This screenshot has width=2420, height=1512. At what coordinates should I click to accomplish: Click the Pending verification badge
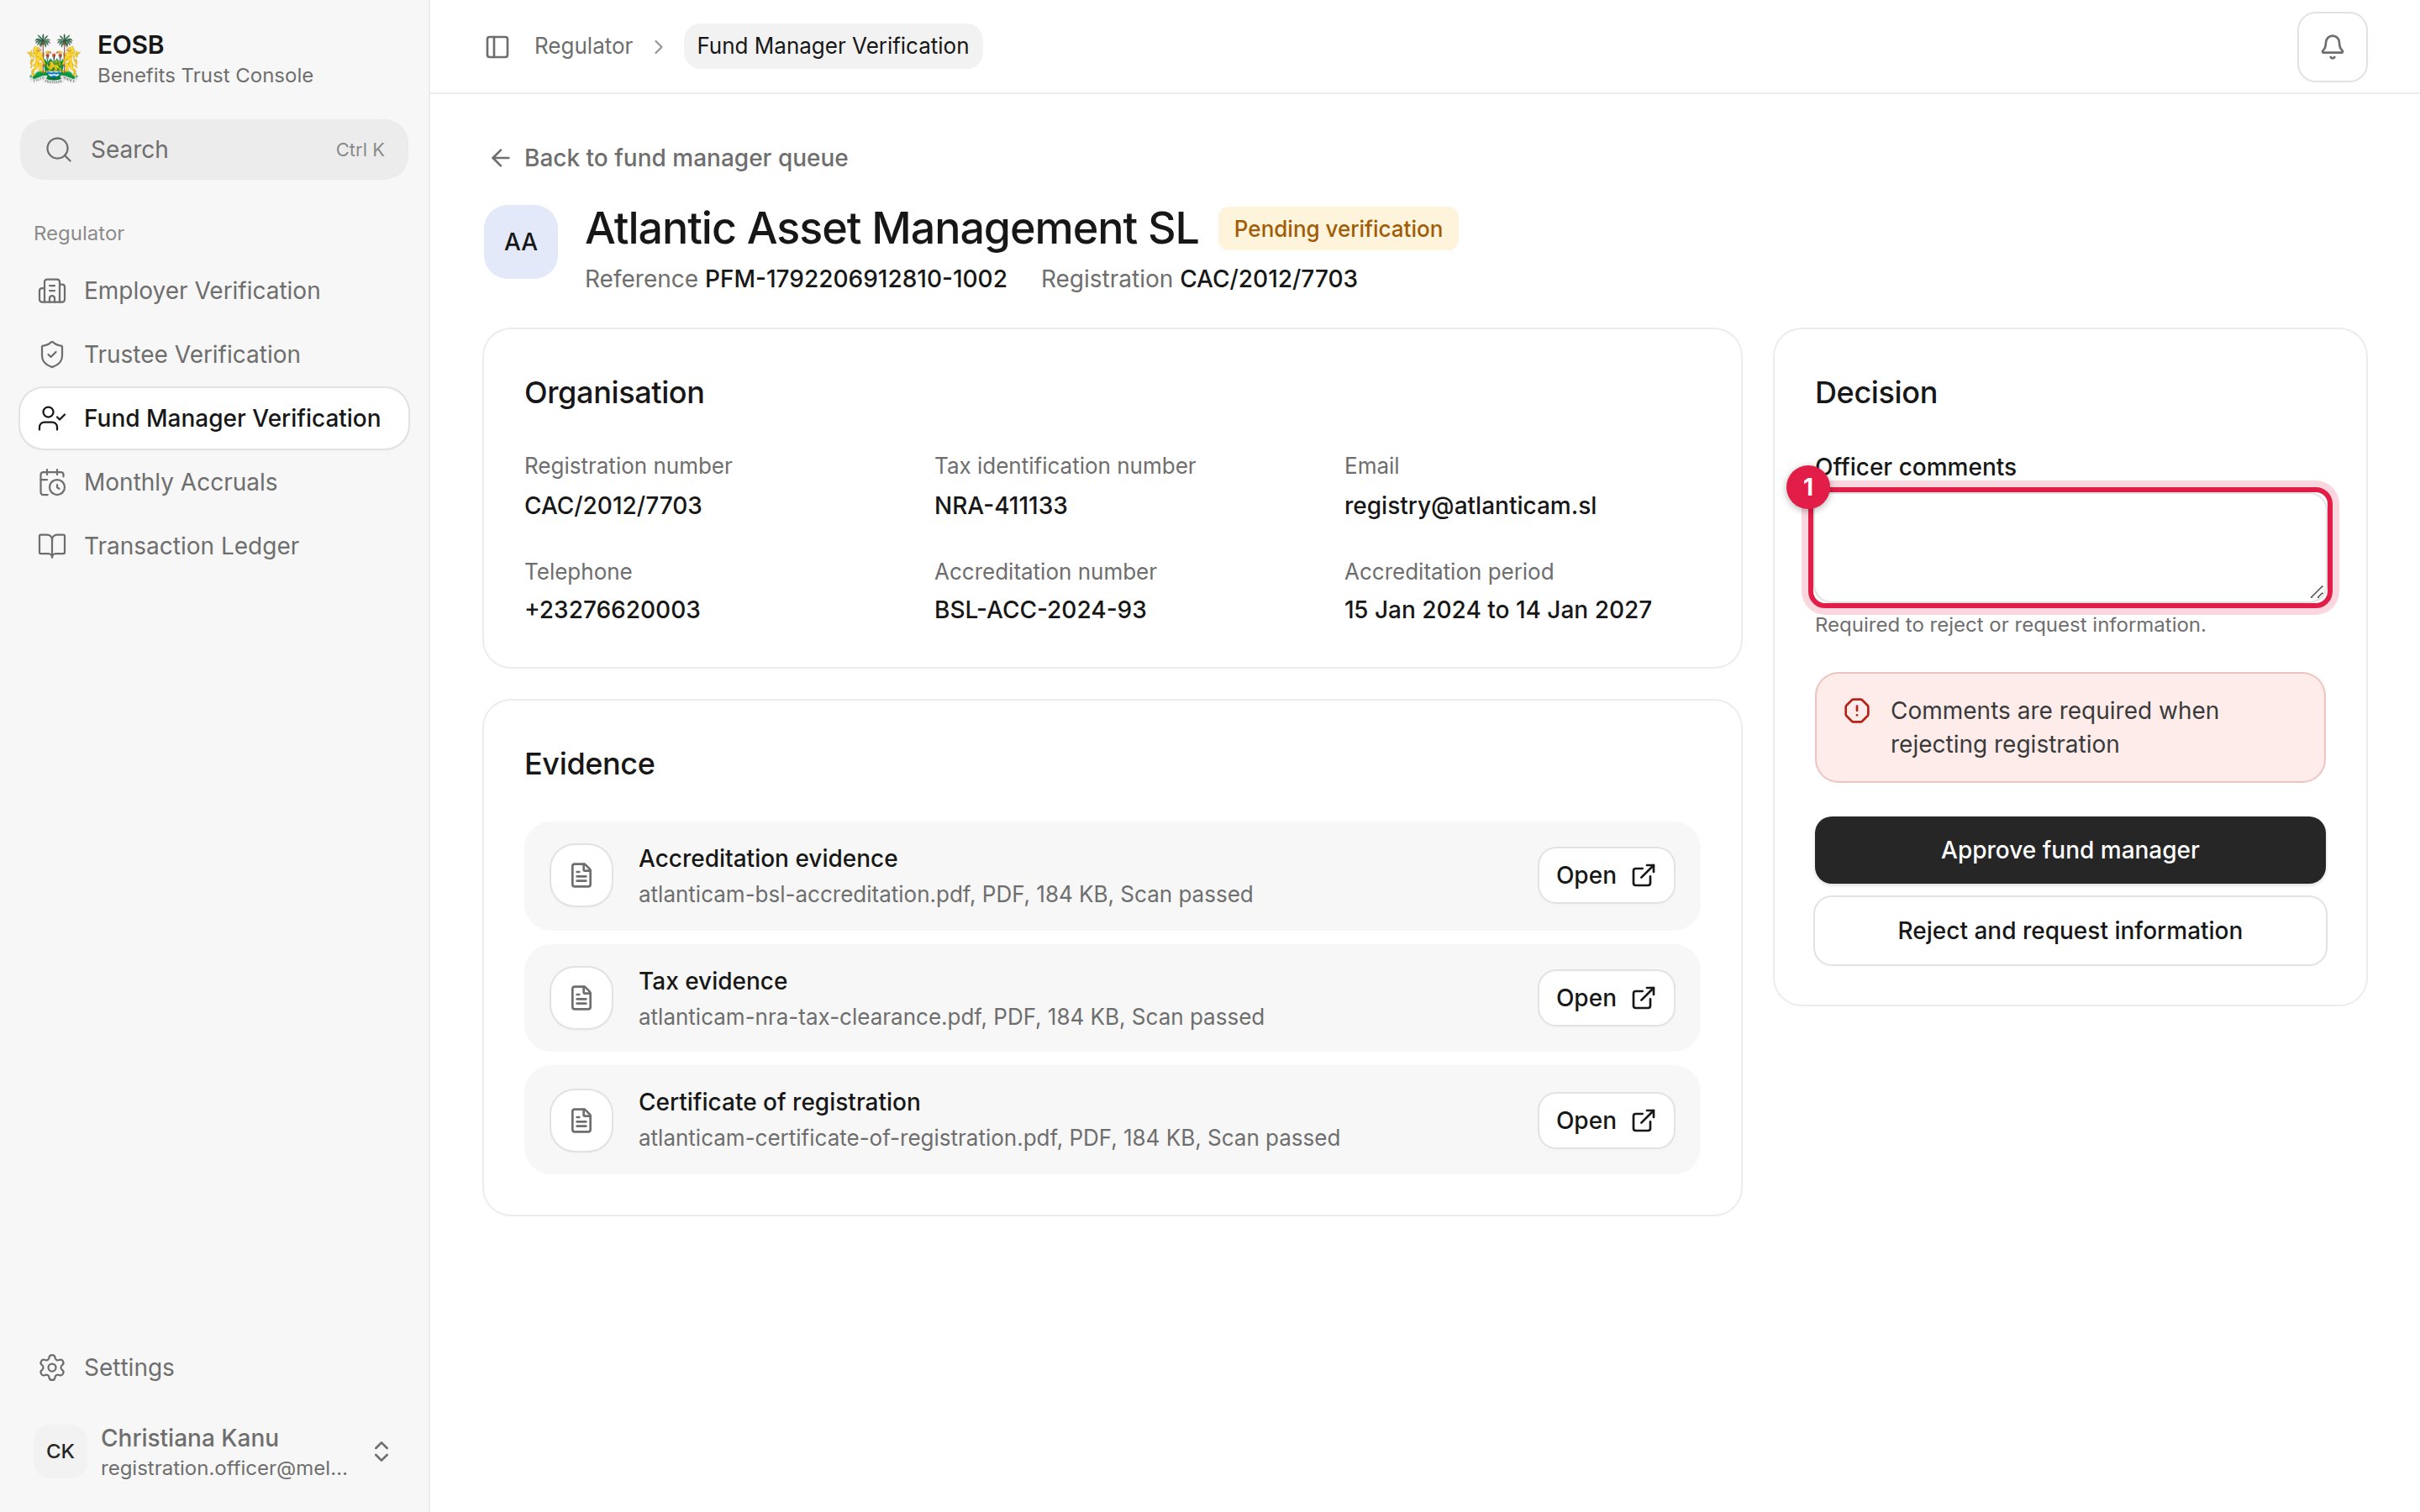(x=1338, y=229)
